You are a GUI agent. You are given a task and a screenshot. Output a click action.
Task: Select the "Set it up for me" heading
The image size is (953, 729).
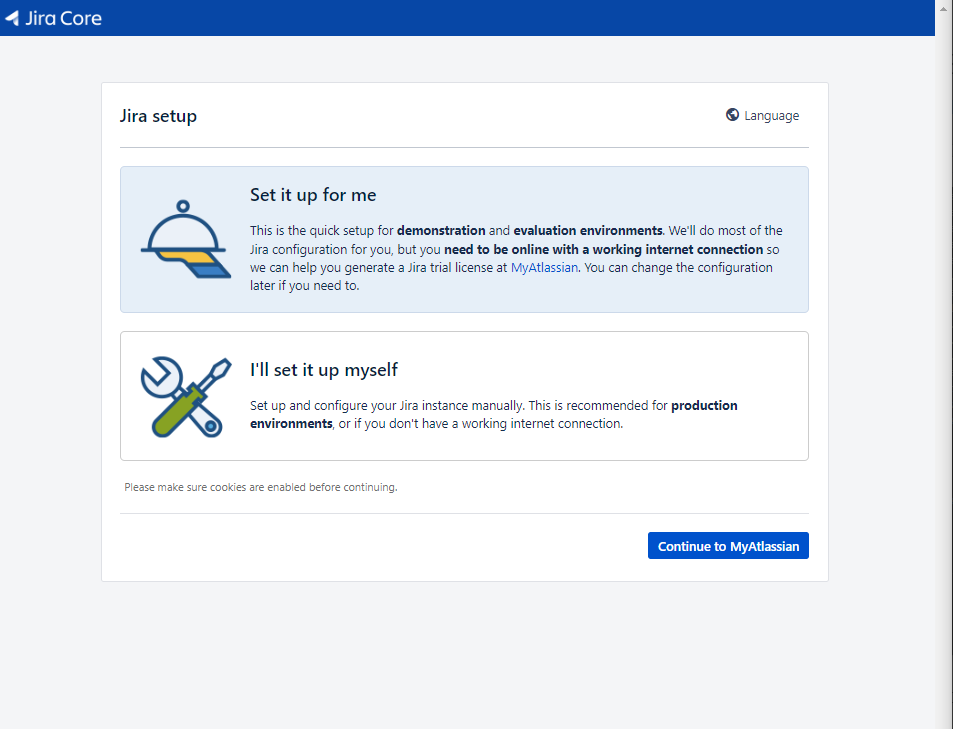pyautogui.click(x=313, y=195)
